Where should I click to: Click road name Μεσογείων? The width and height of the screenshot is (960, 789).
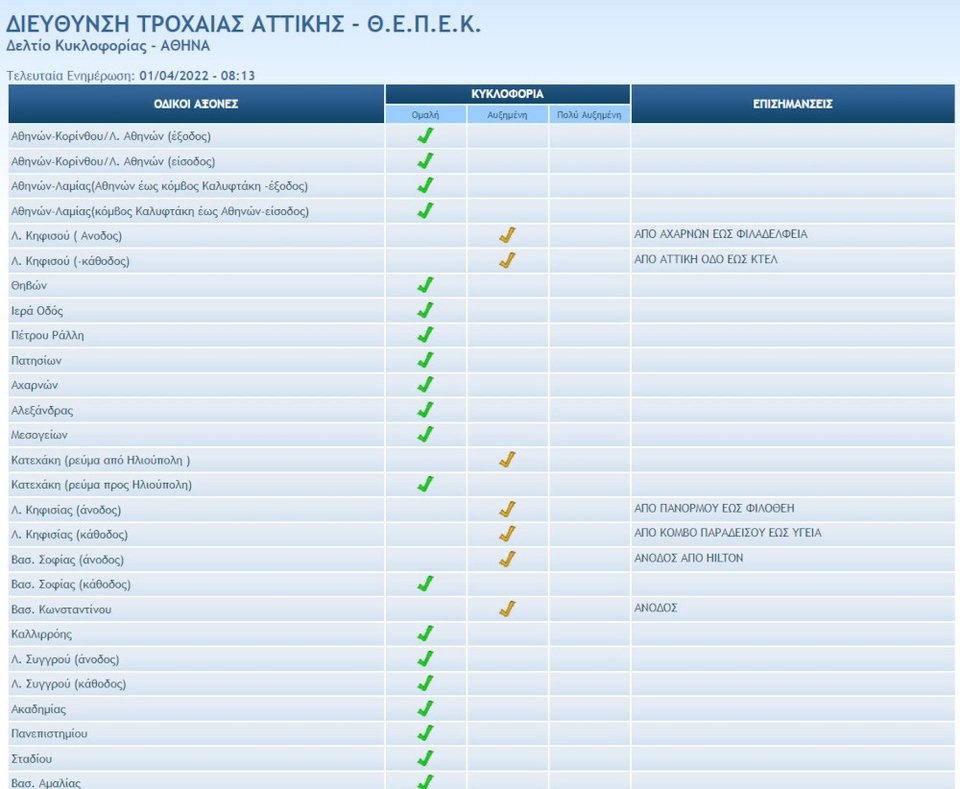tap(39, 435)
